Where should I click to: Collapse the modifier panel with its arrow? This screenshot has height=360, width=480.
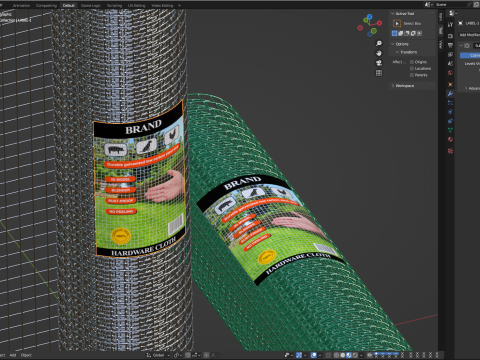point(462,46)
